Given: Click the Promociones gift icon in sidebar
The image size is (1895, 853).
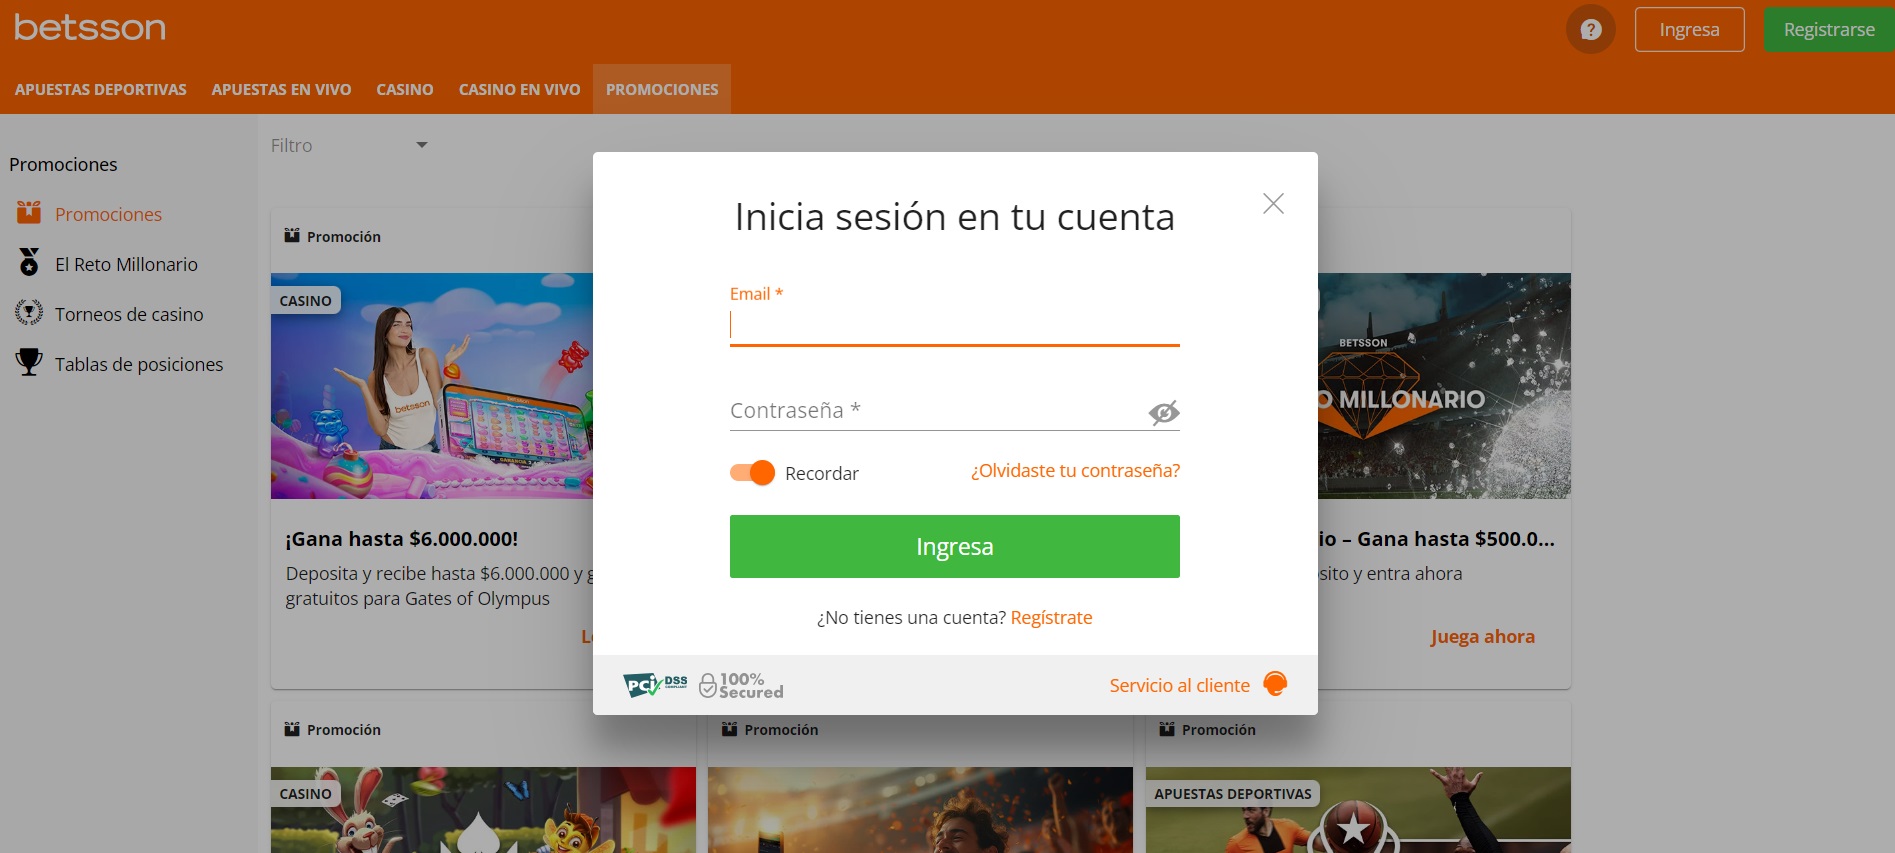Looking at the screenshot, I should (29, 212).
